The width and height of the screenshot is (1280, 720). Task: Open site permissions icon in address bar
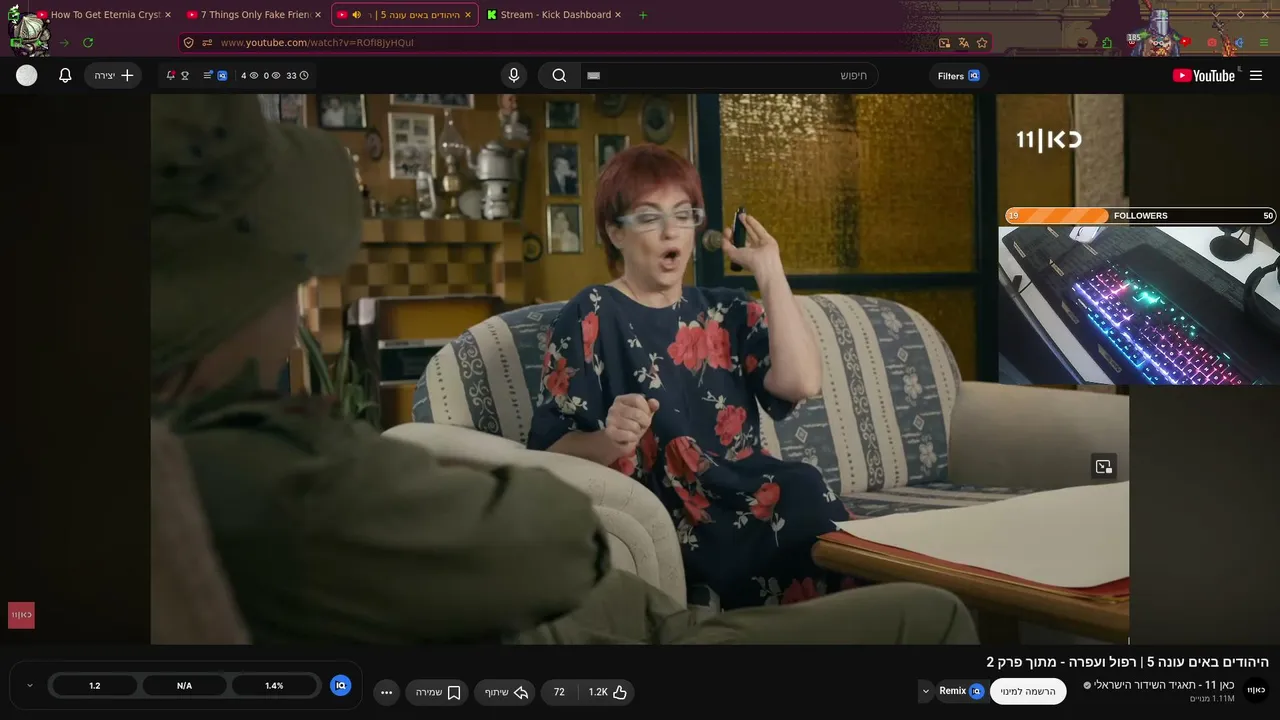click(x=207, y=43)
